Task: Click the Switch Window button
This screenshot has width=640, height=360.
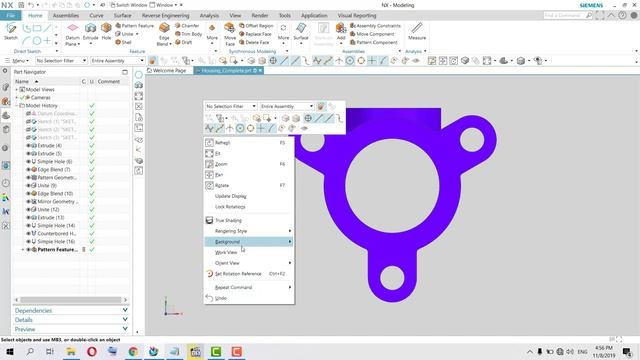Action: coord(128,5)
